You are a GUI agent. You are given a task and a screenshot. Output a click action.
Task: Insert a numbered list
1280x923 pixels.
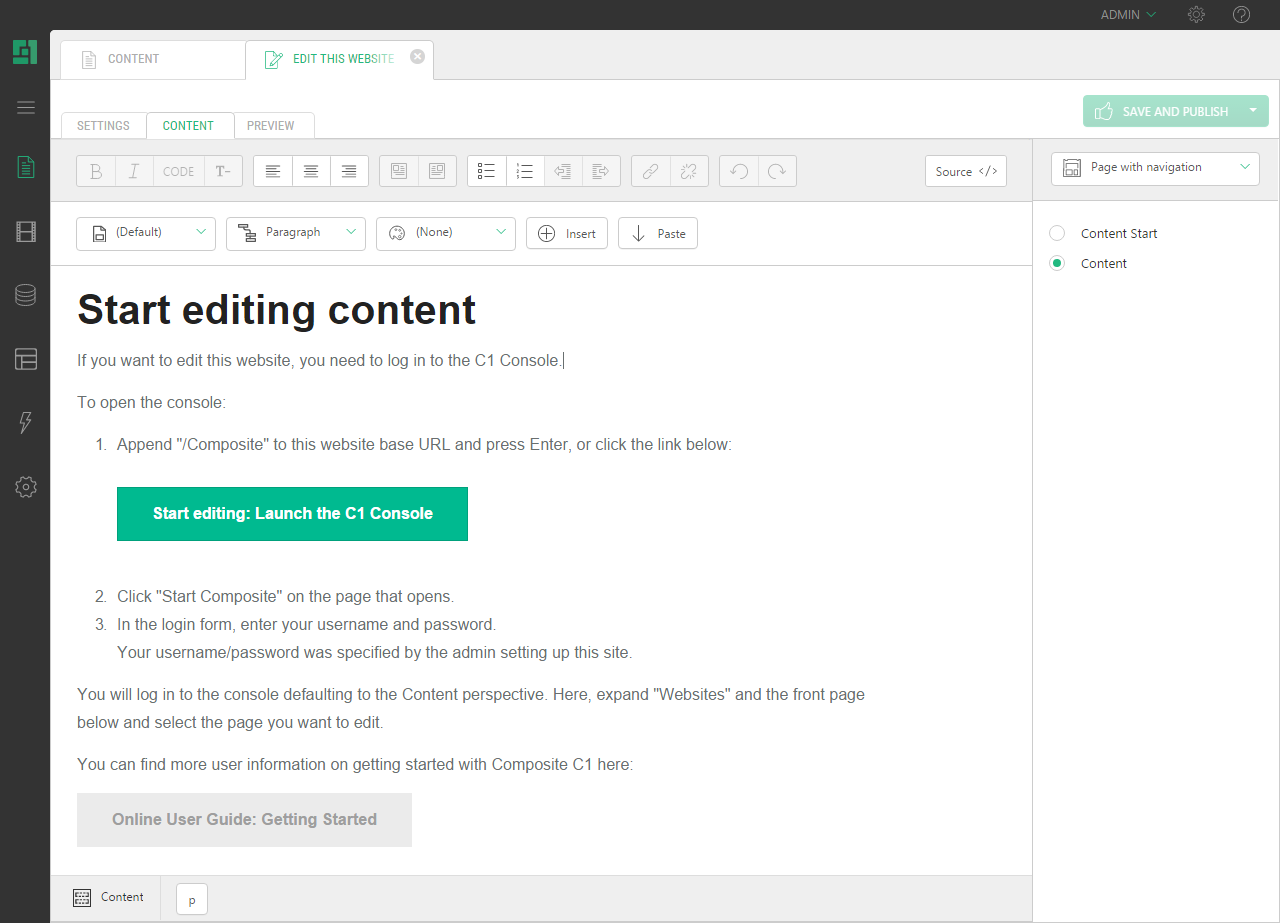coord(525,171)
